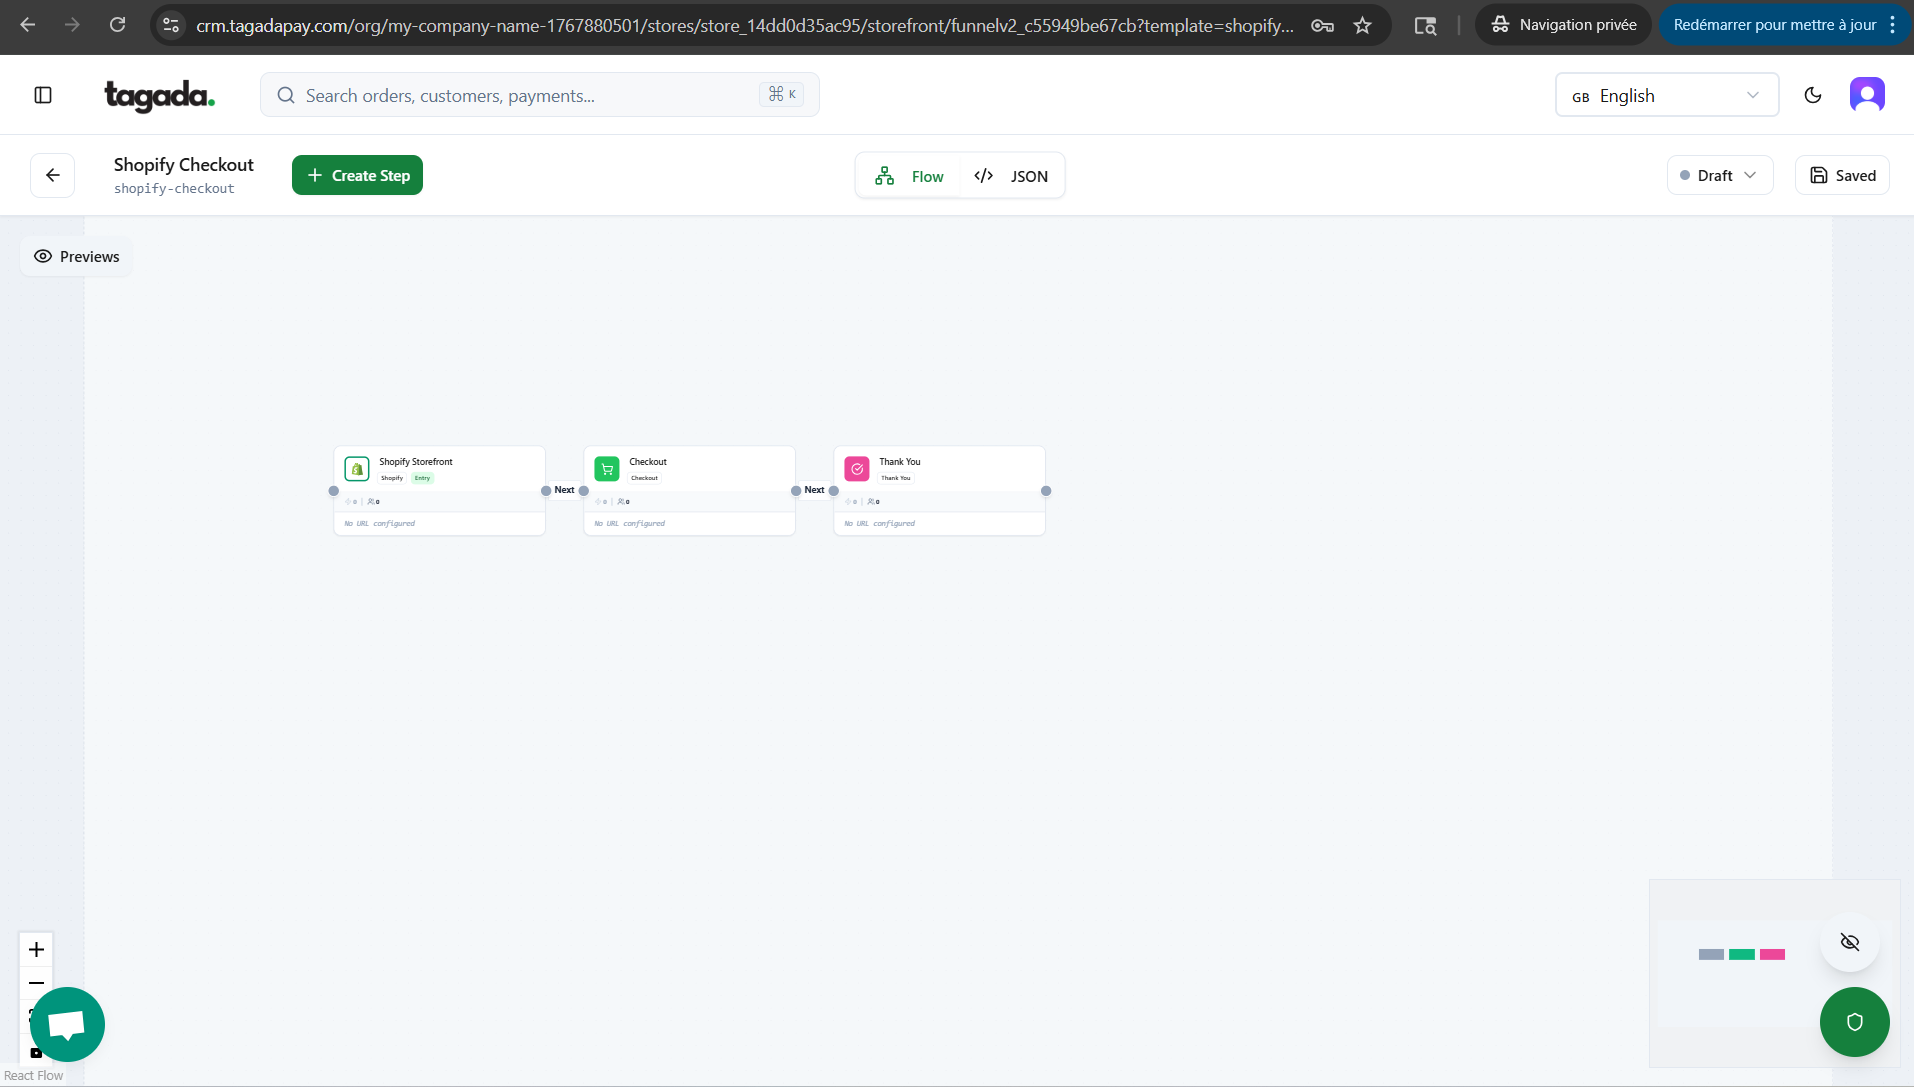Expand the Draft status dropdown
Image resolution: width=1914 pixels, height=1087 pixels.
pos(1719,176)
